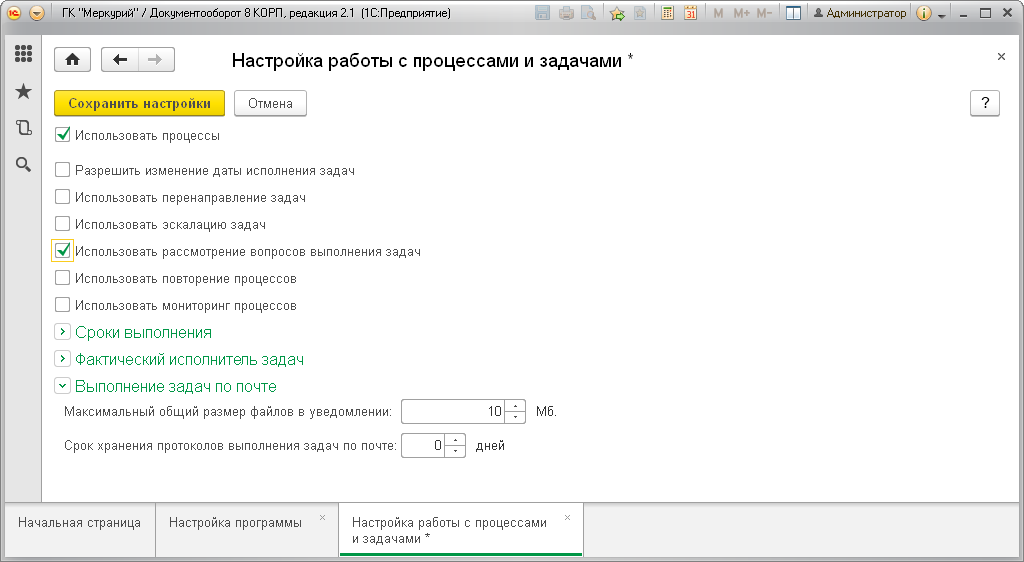Navigate back with left arrow
Image resolution: width=1024 pixels, height=562 pixels.
click(x=120, y=60)
